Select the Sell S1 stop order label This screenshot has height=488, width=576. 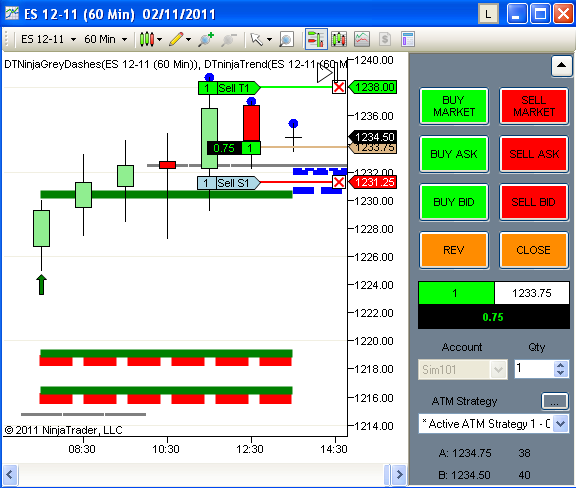(x=228, y=183)
